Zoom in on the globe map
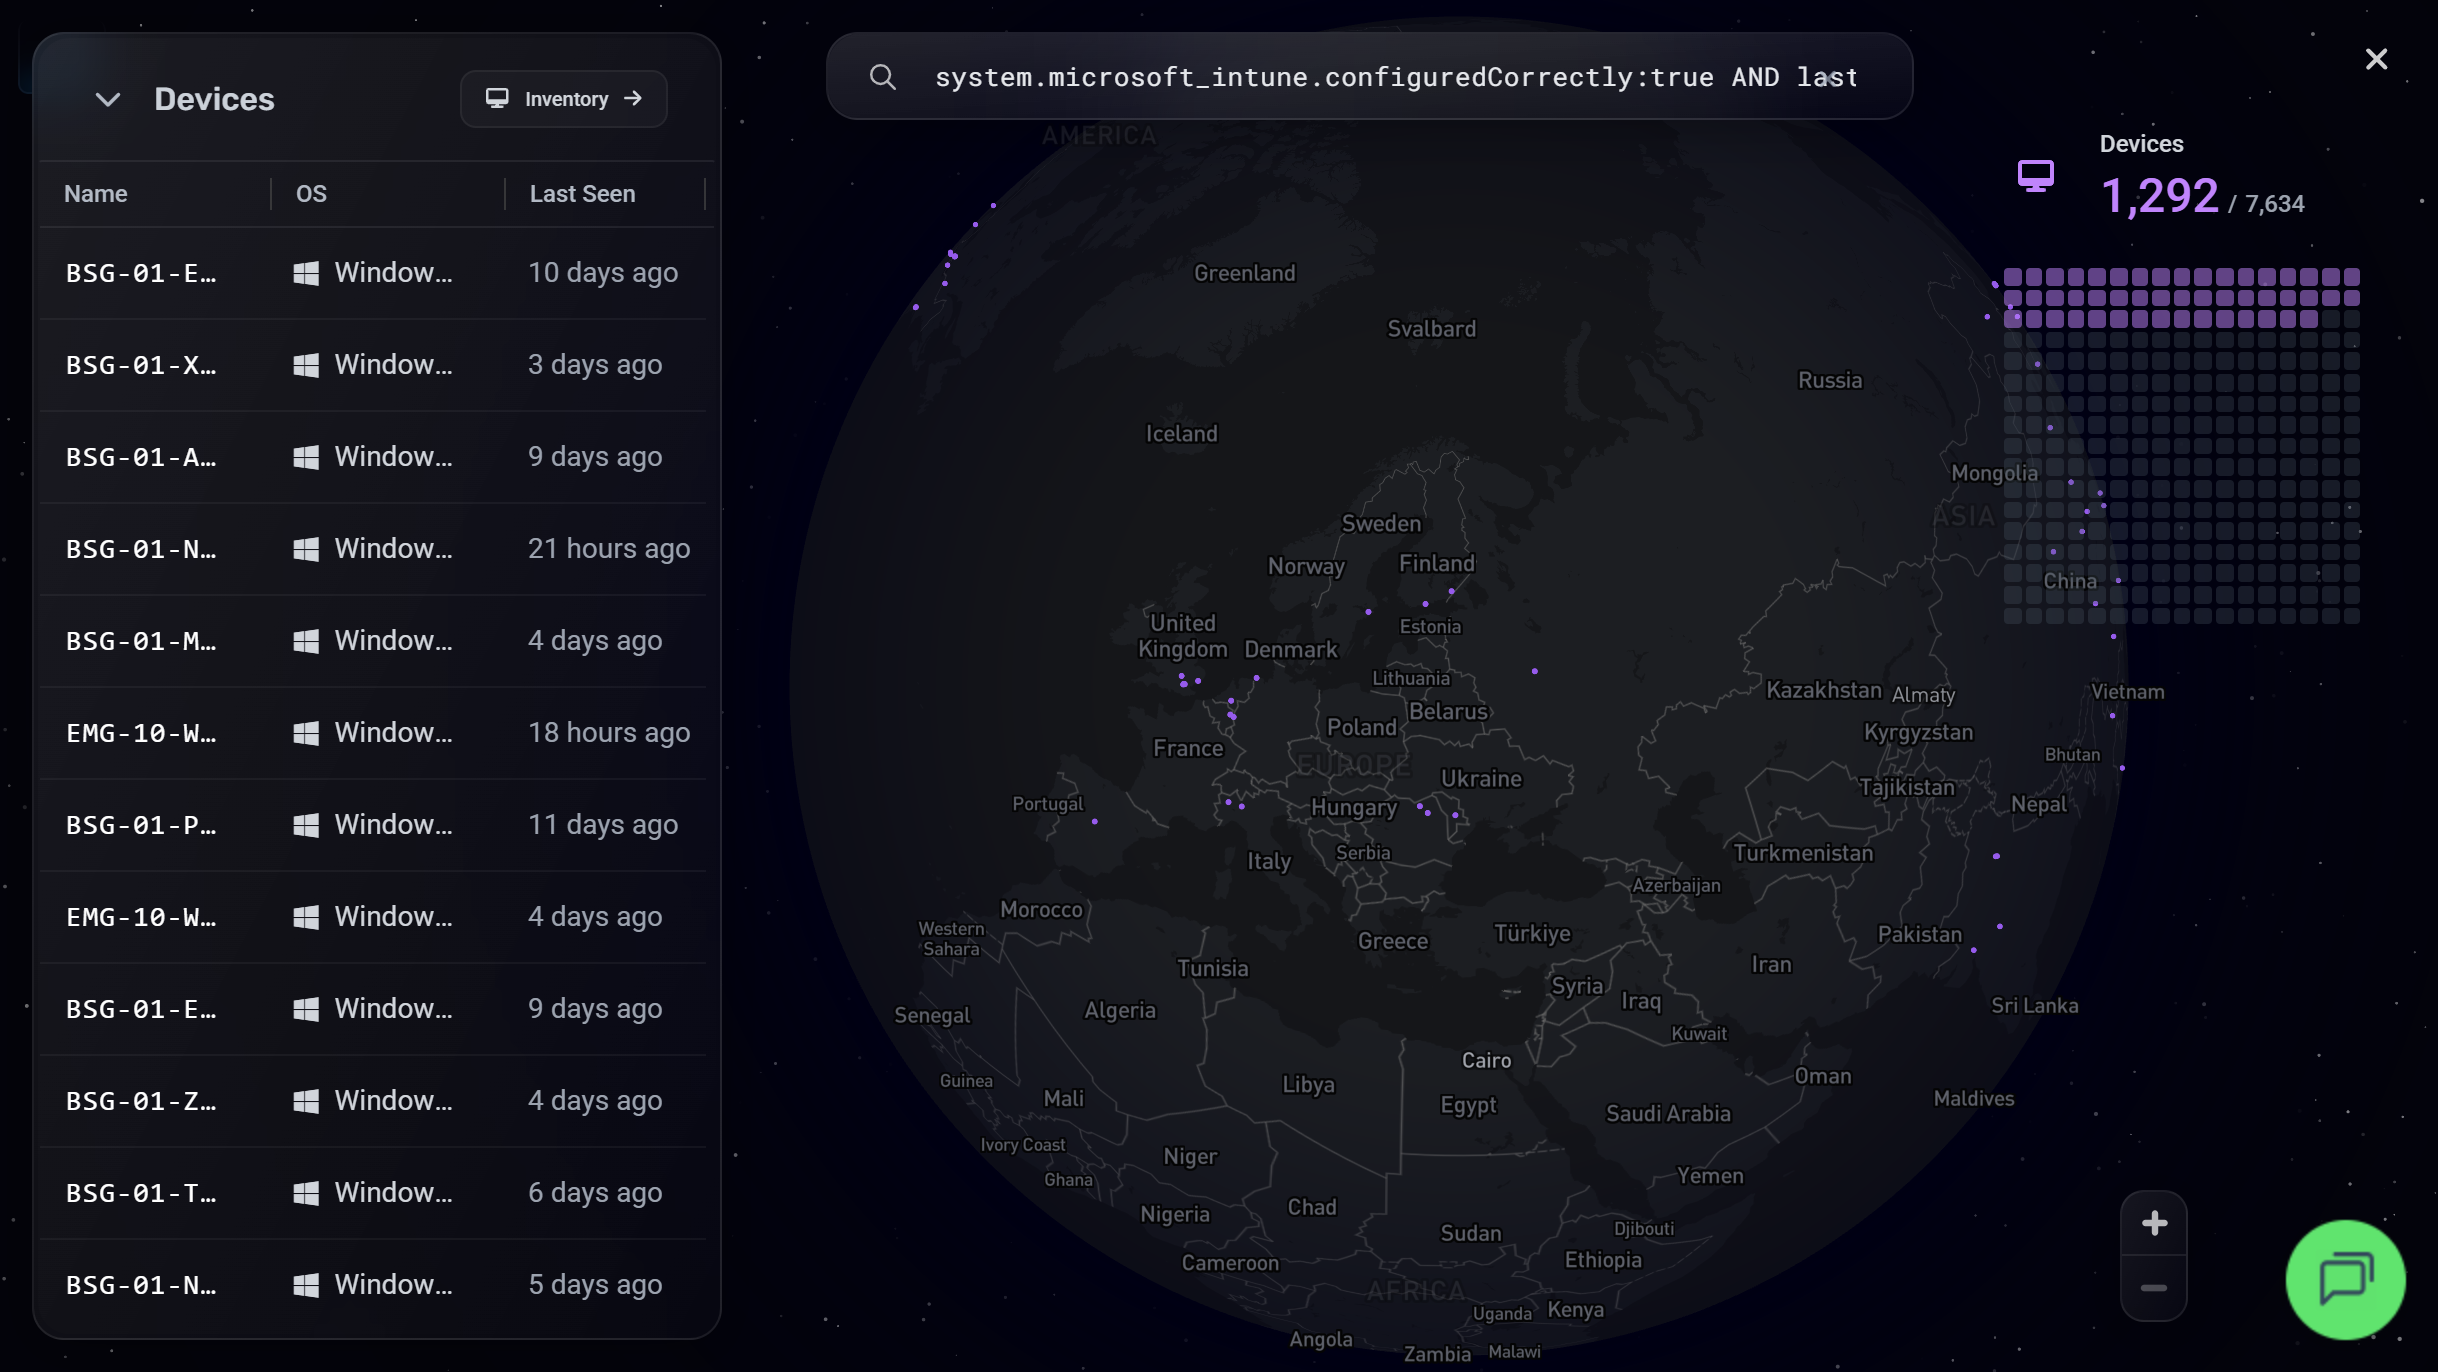This screenshot has height=1372, width=2438. pos(2154,1223)
